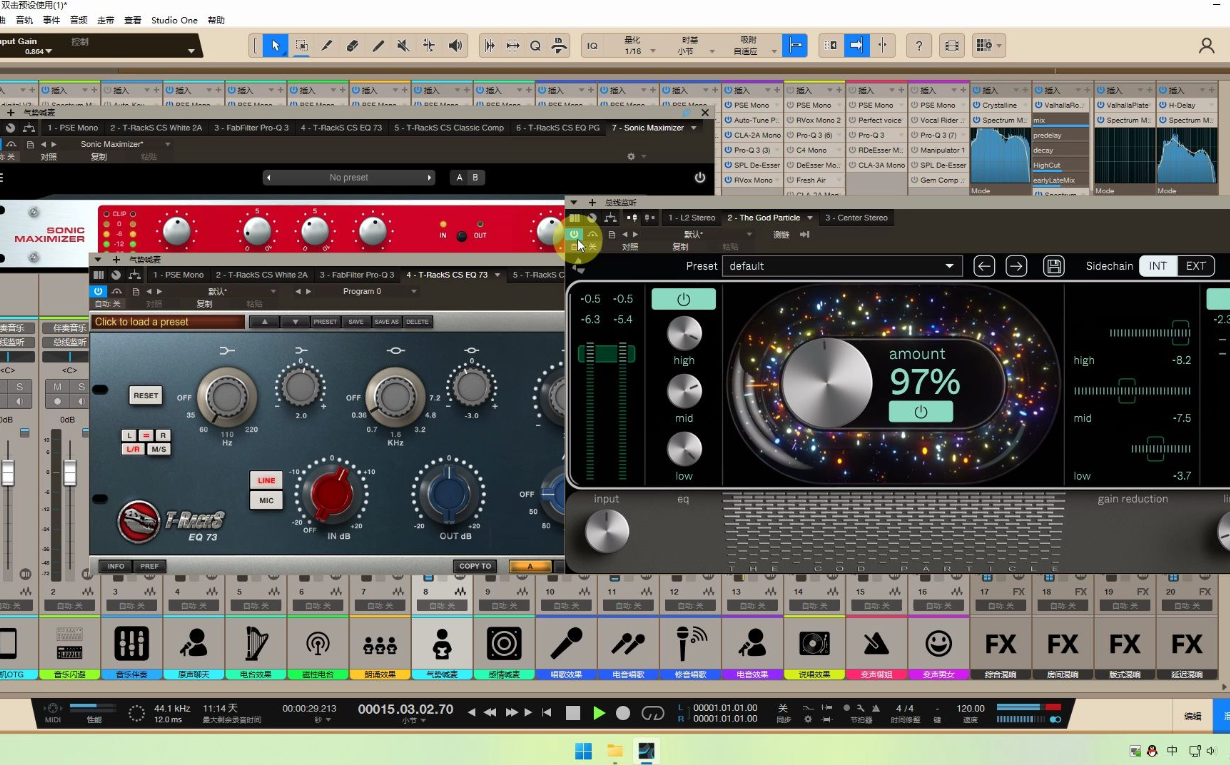Switch to T-RackS CS Classic Comp tab
Image resolution: width=1230 pixels, height=765 pixels.
click(x=449, y=128)
